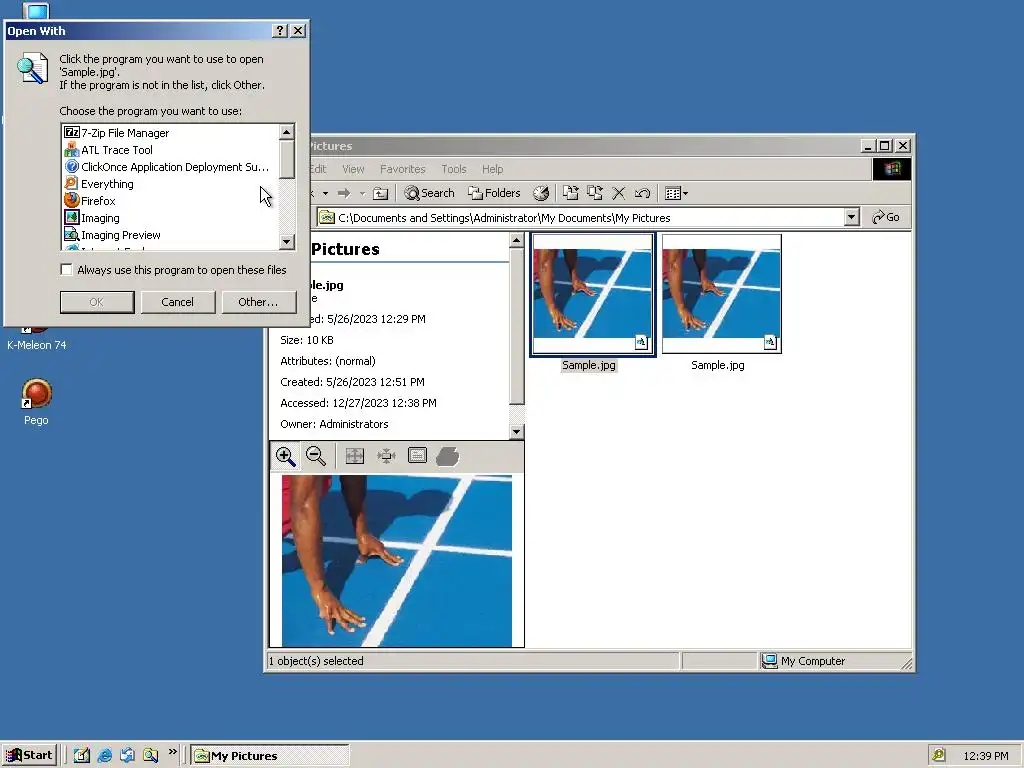Image resolution: width=1024 pixels, height=768 pixels.
Task: Click the Move To toolbar icon
Action: click(571, 193)
